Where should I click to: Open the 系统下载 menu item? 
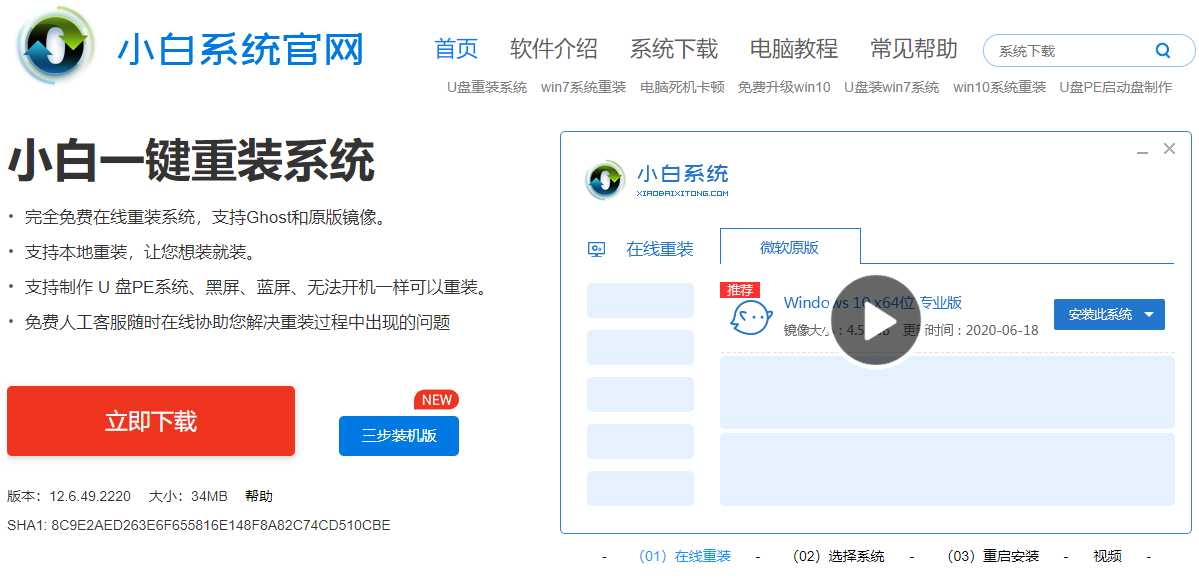[674, 49]
